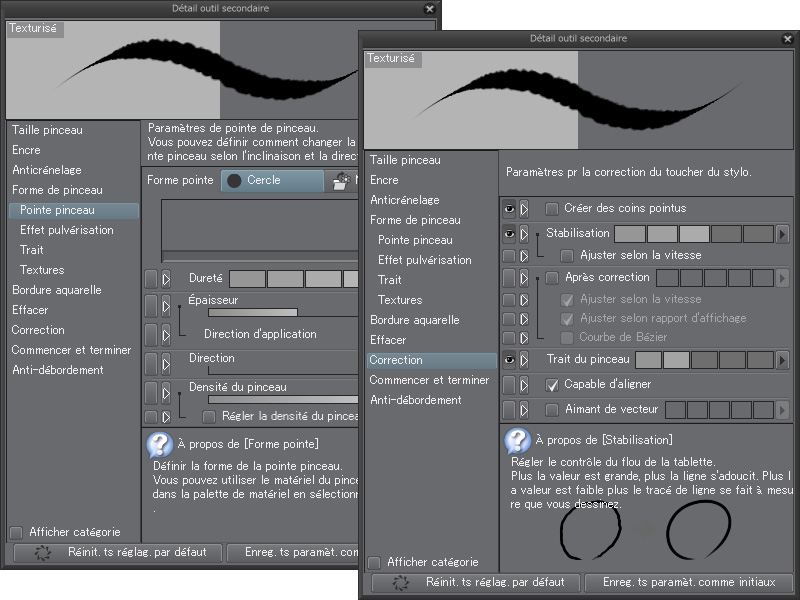Enable Régler la densité du pinceau checkbox
This screenshot has height=600, width=800.
tap(209, 417)
